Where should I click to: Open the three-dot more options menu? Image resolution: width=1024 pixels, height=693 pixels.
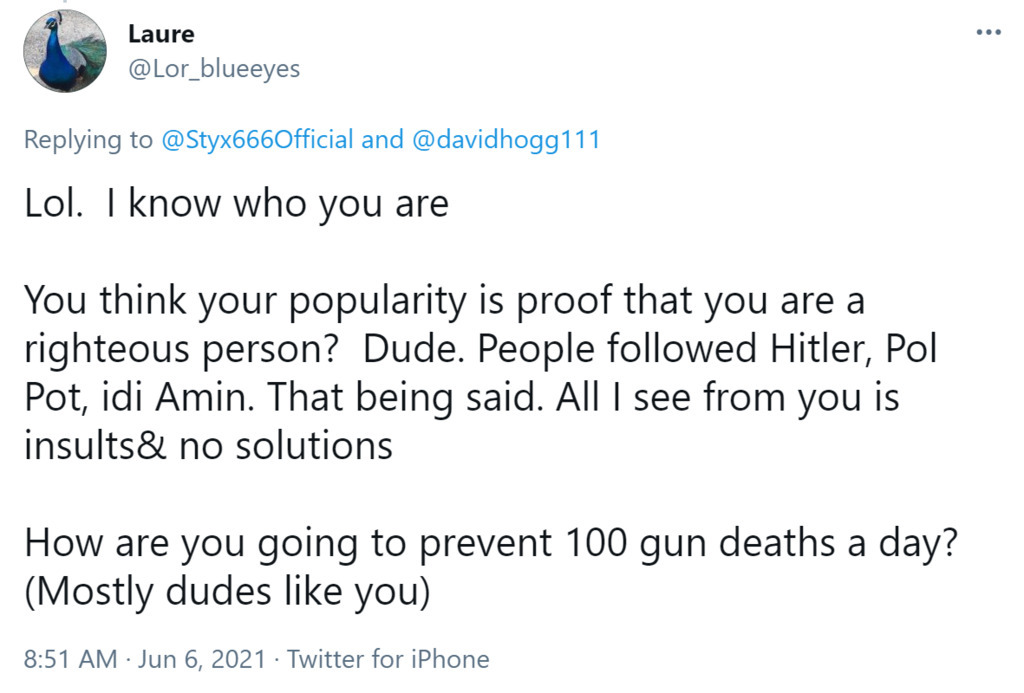pyautogui.click(x=988, y=32)
